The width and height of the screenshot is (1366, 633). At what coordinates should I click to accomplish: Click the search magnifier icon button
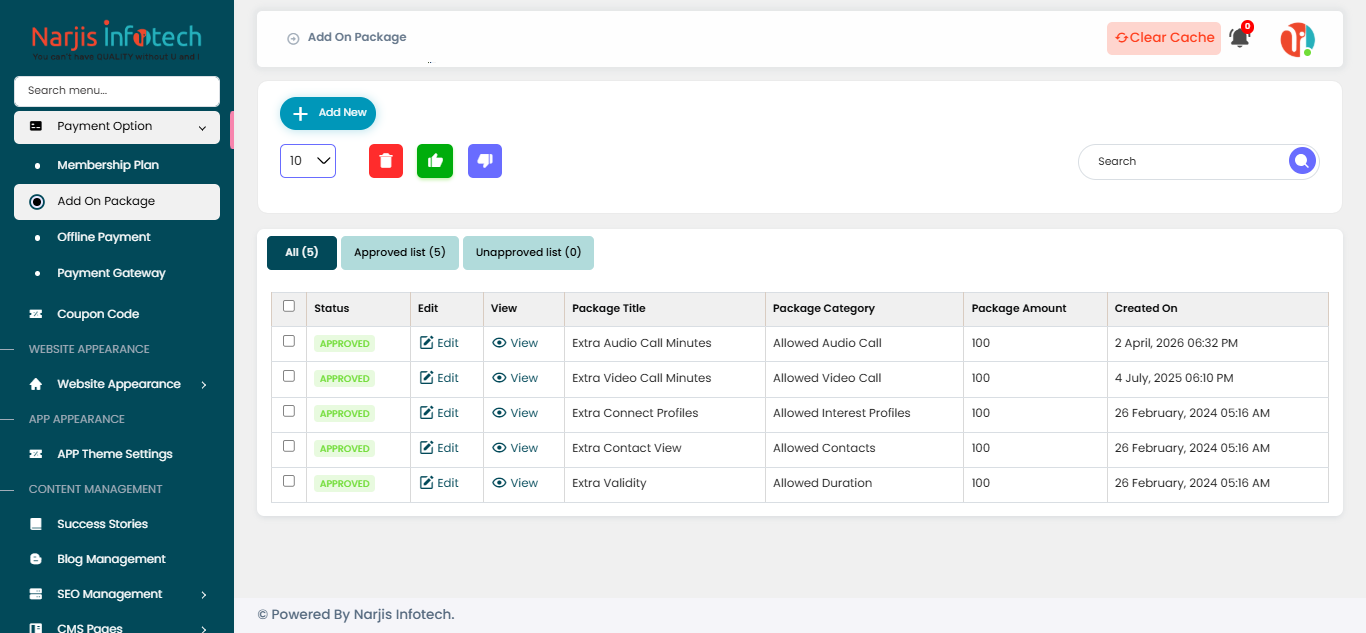[1302, 161]
